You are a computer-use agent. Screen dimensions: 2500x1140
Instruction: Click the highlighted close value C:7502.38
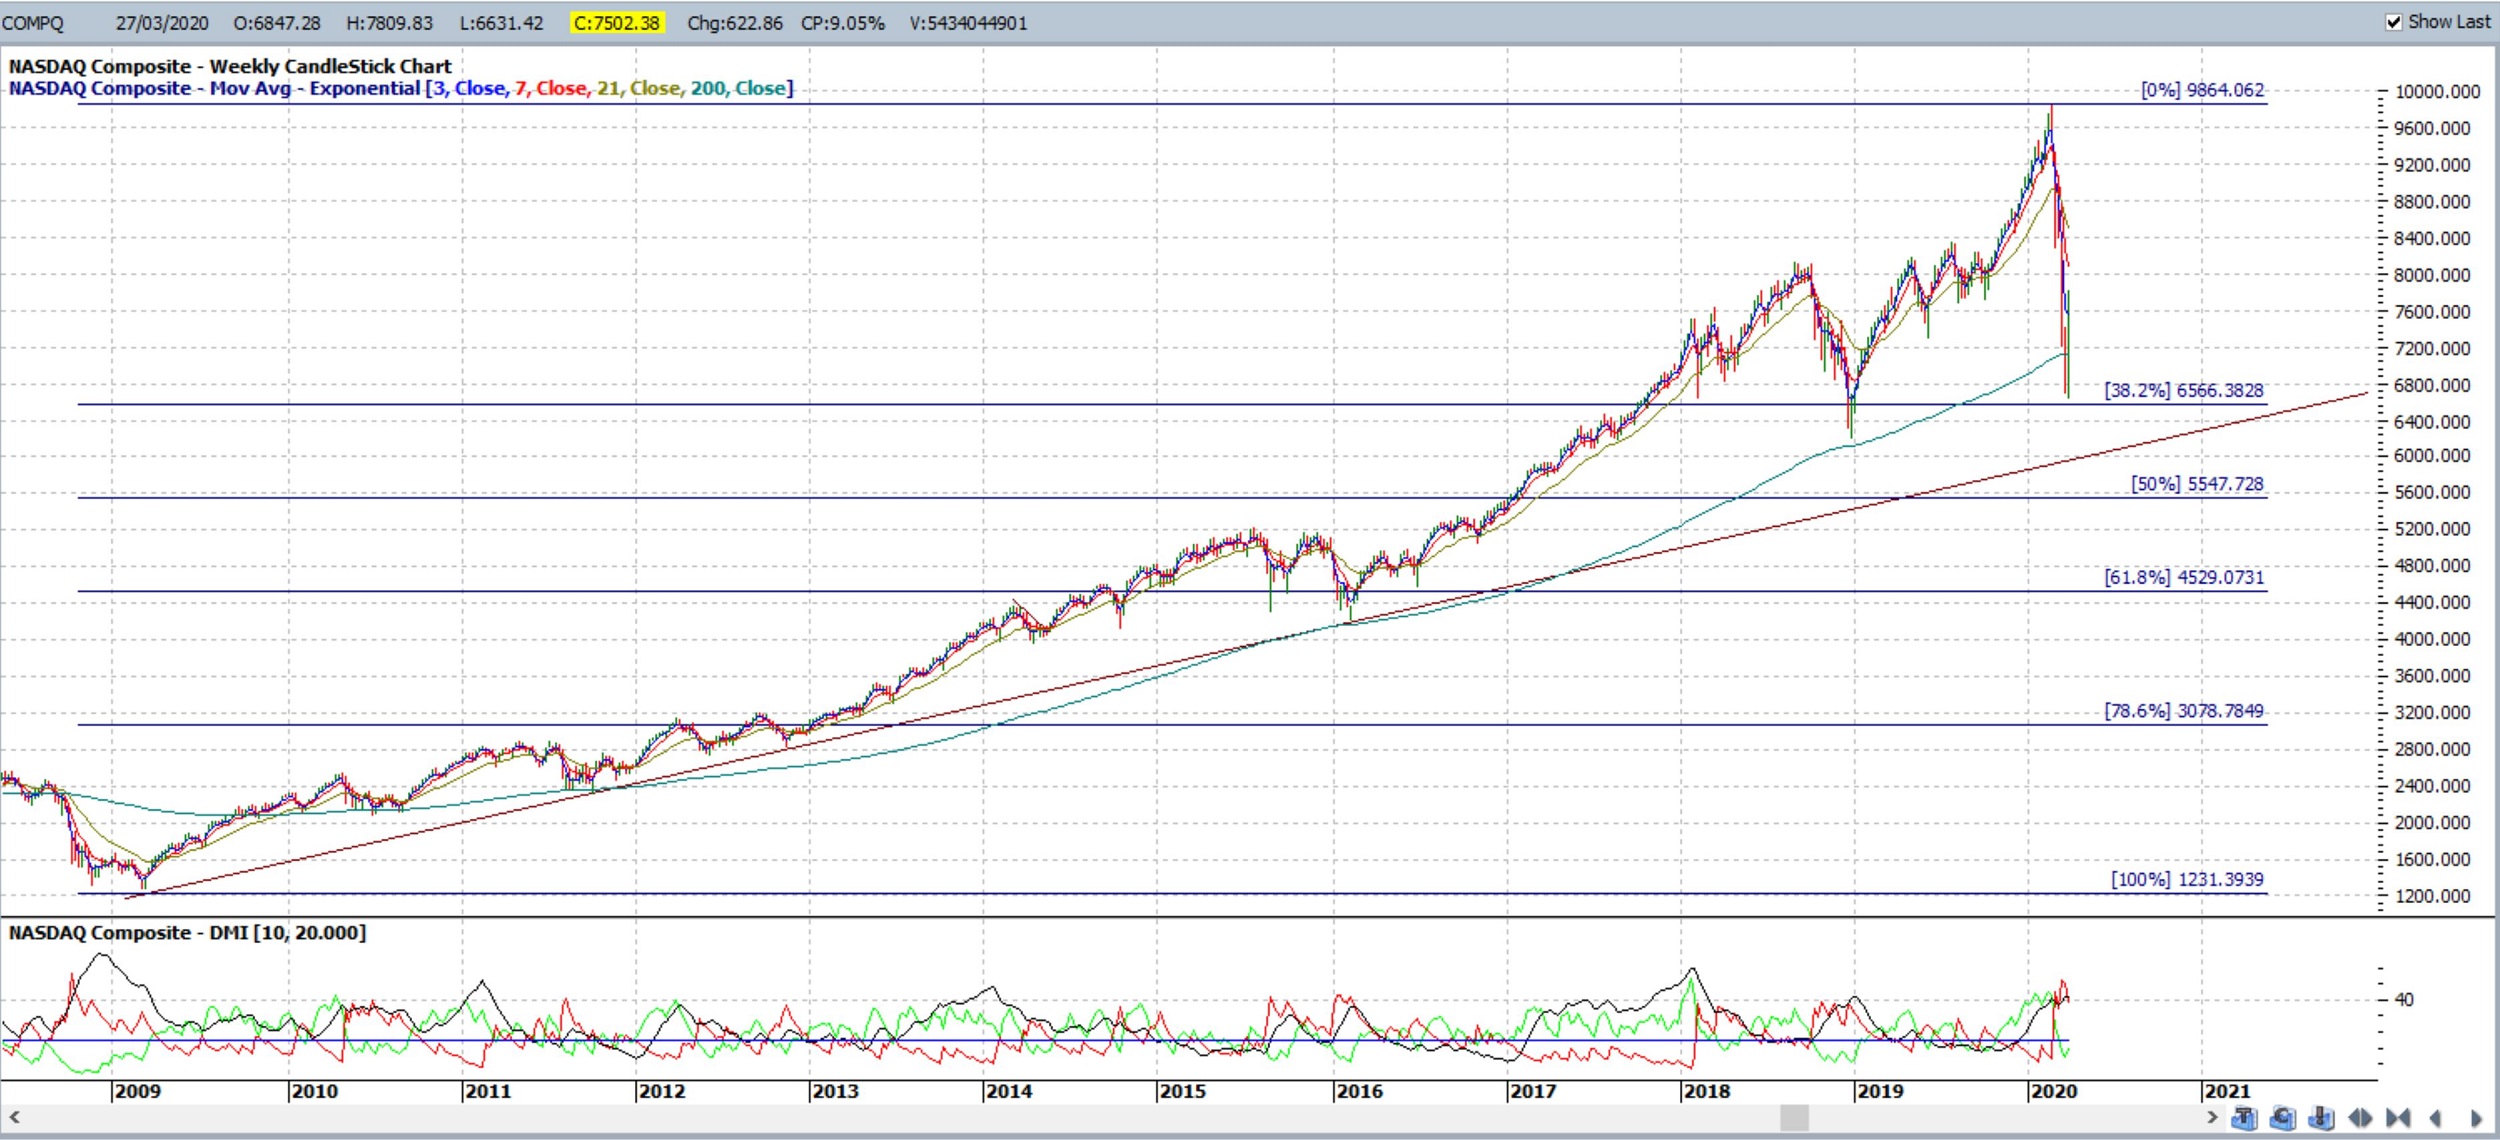pos(617,23)
